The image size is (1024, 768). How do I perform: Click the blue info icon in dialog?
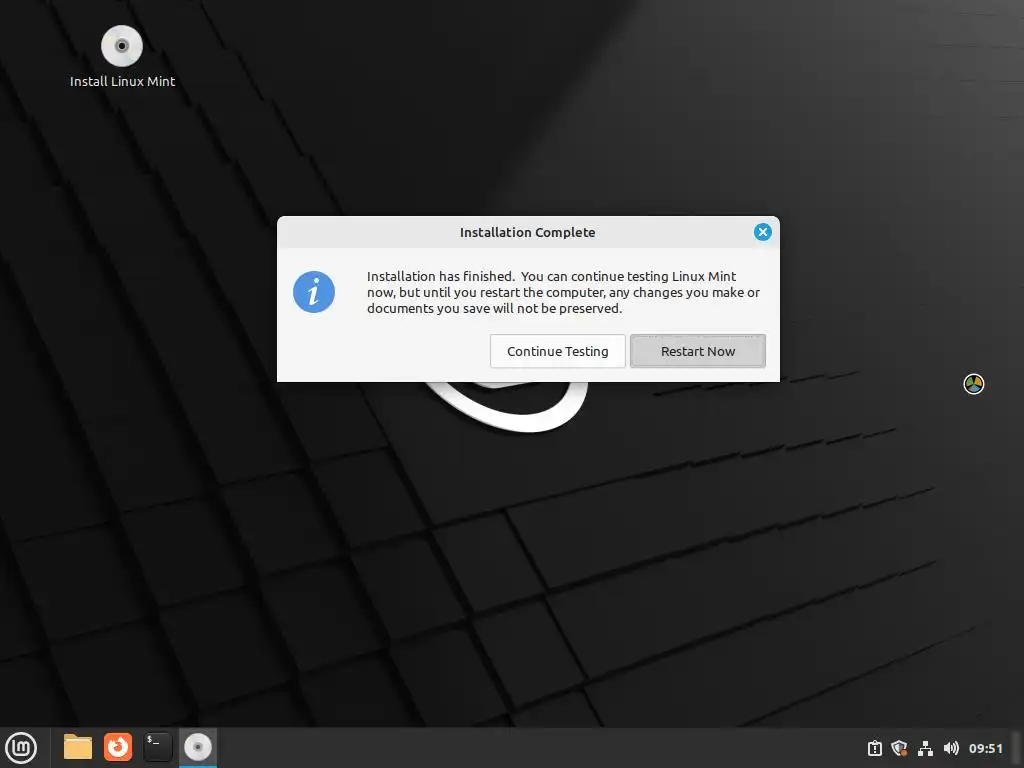[x=313, y=292]
